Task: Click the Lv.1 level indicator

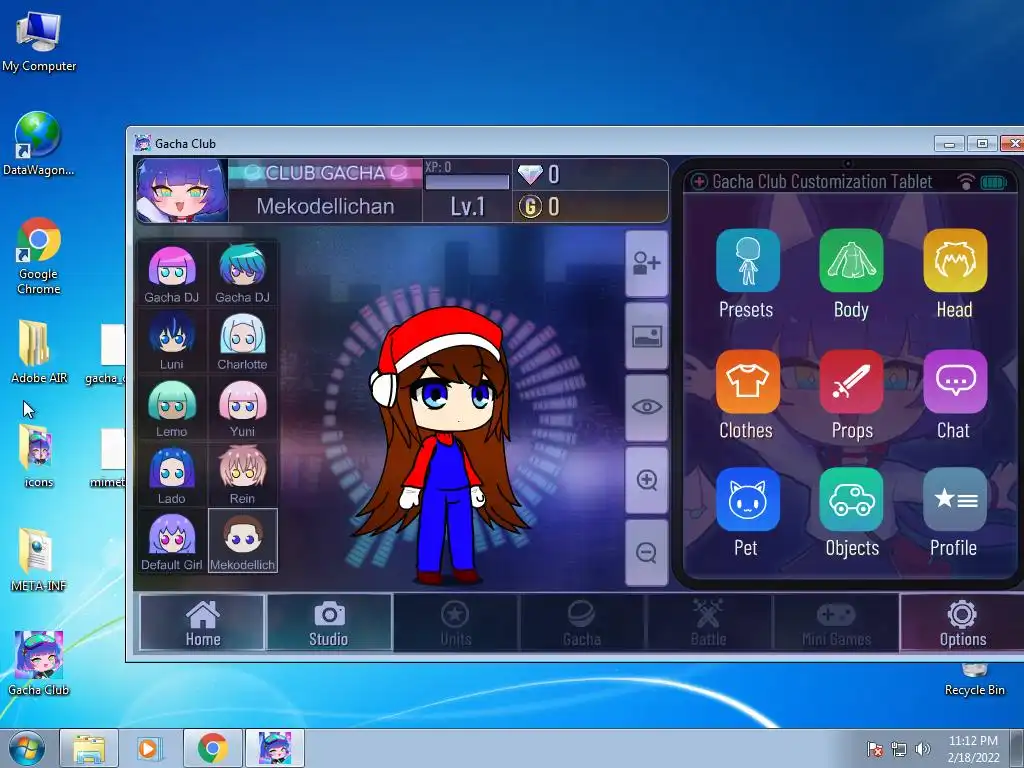Action: tap(468, 207)
